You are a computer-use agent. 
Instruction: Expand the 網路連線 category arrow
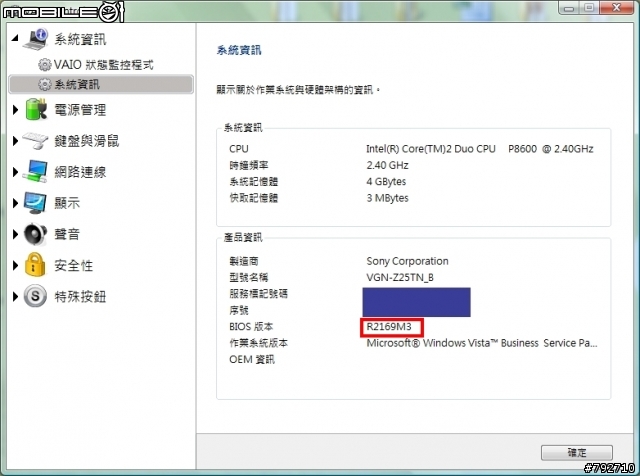pos(16,172)
